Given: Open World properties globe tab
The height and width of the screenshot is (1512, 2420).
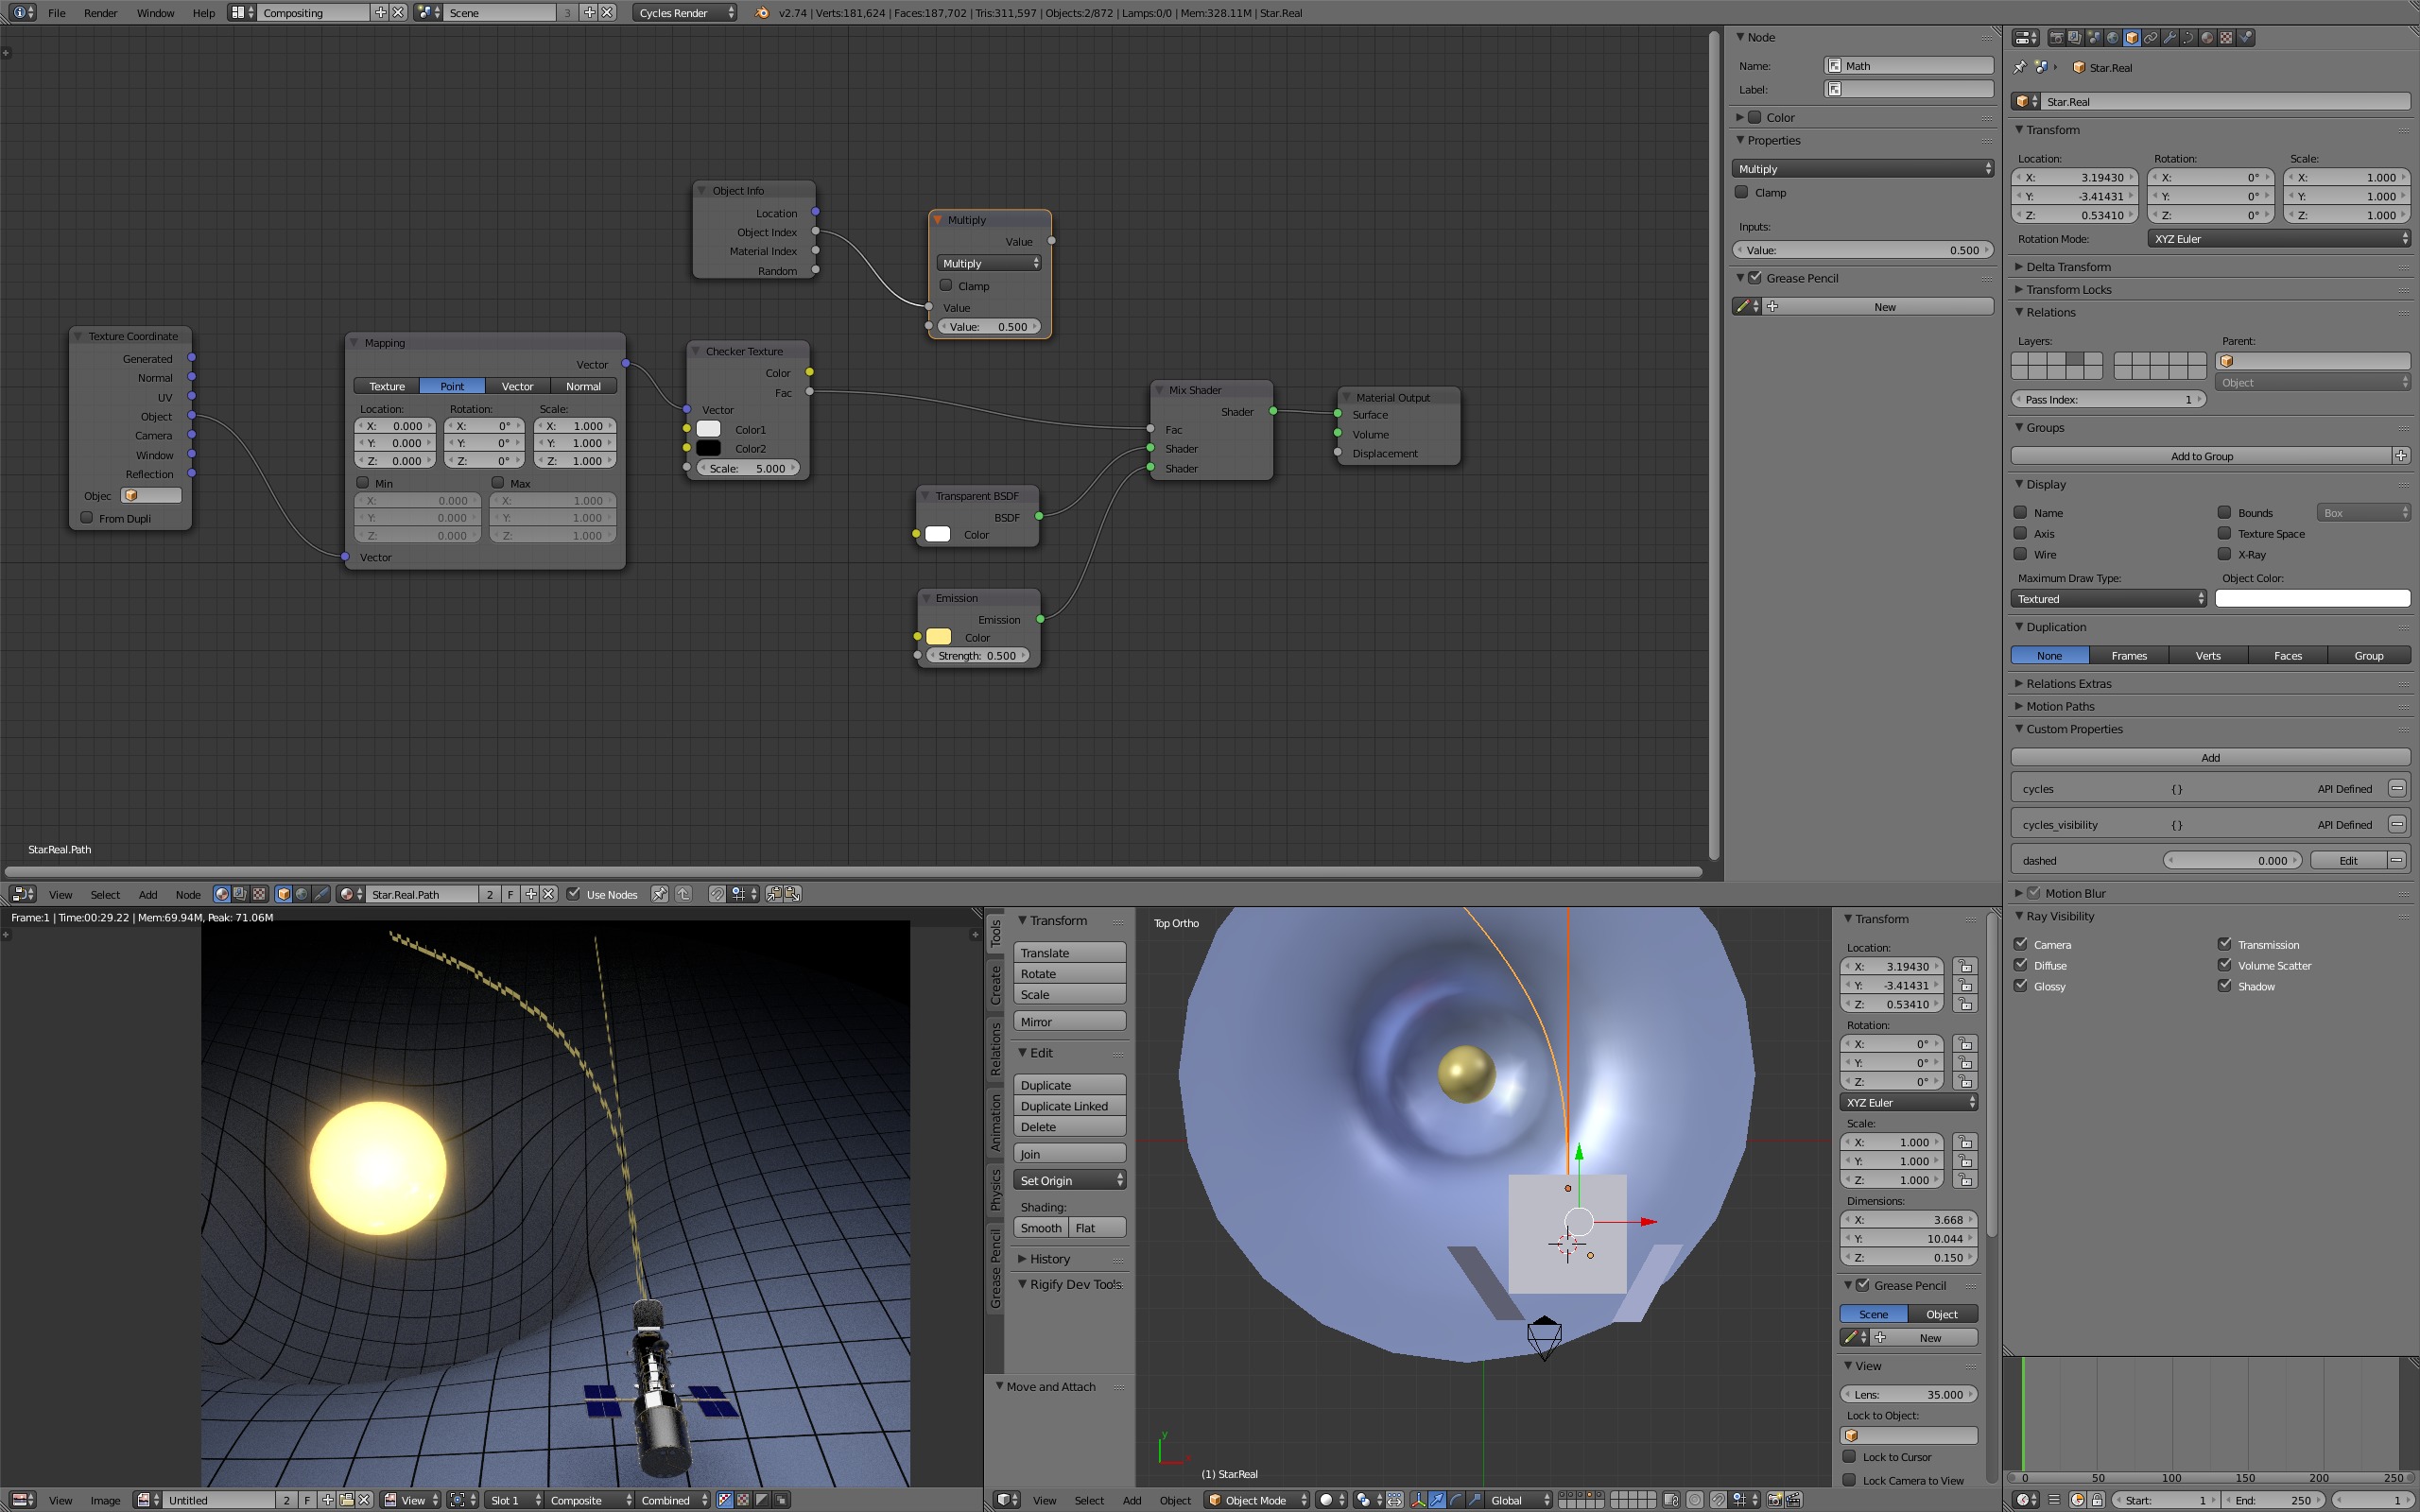Looking at the screenshot, I should coord(2113,38).
